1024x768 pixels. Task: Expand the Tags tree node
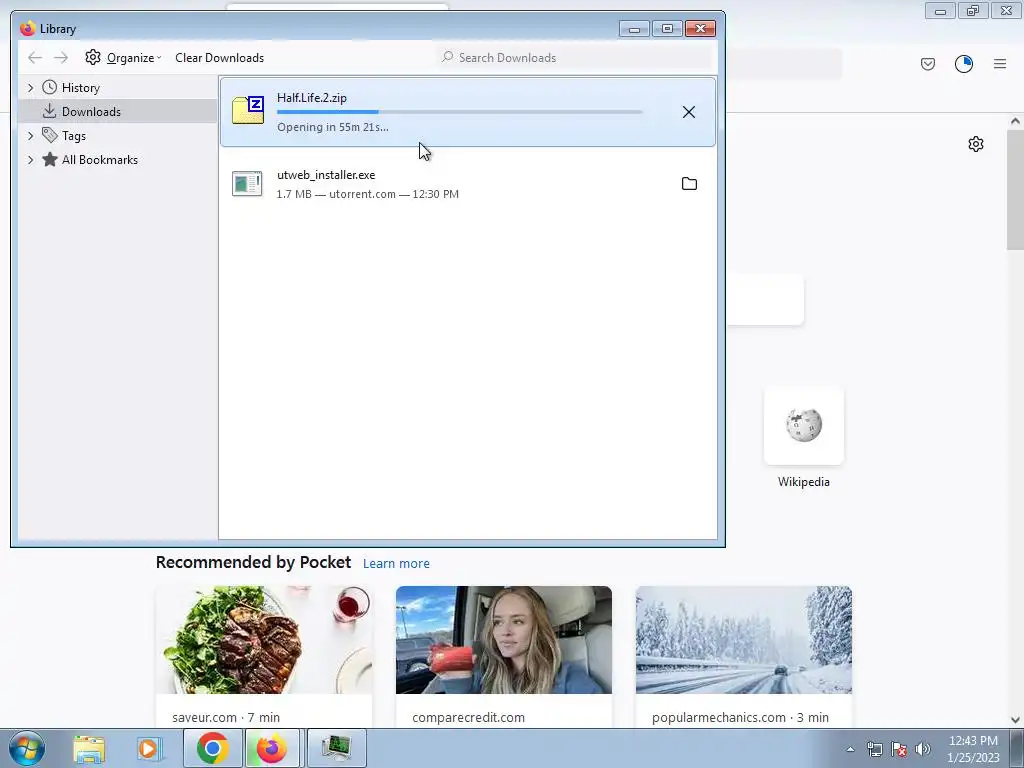tap(30, 136)
